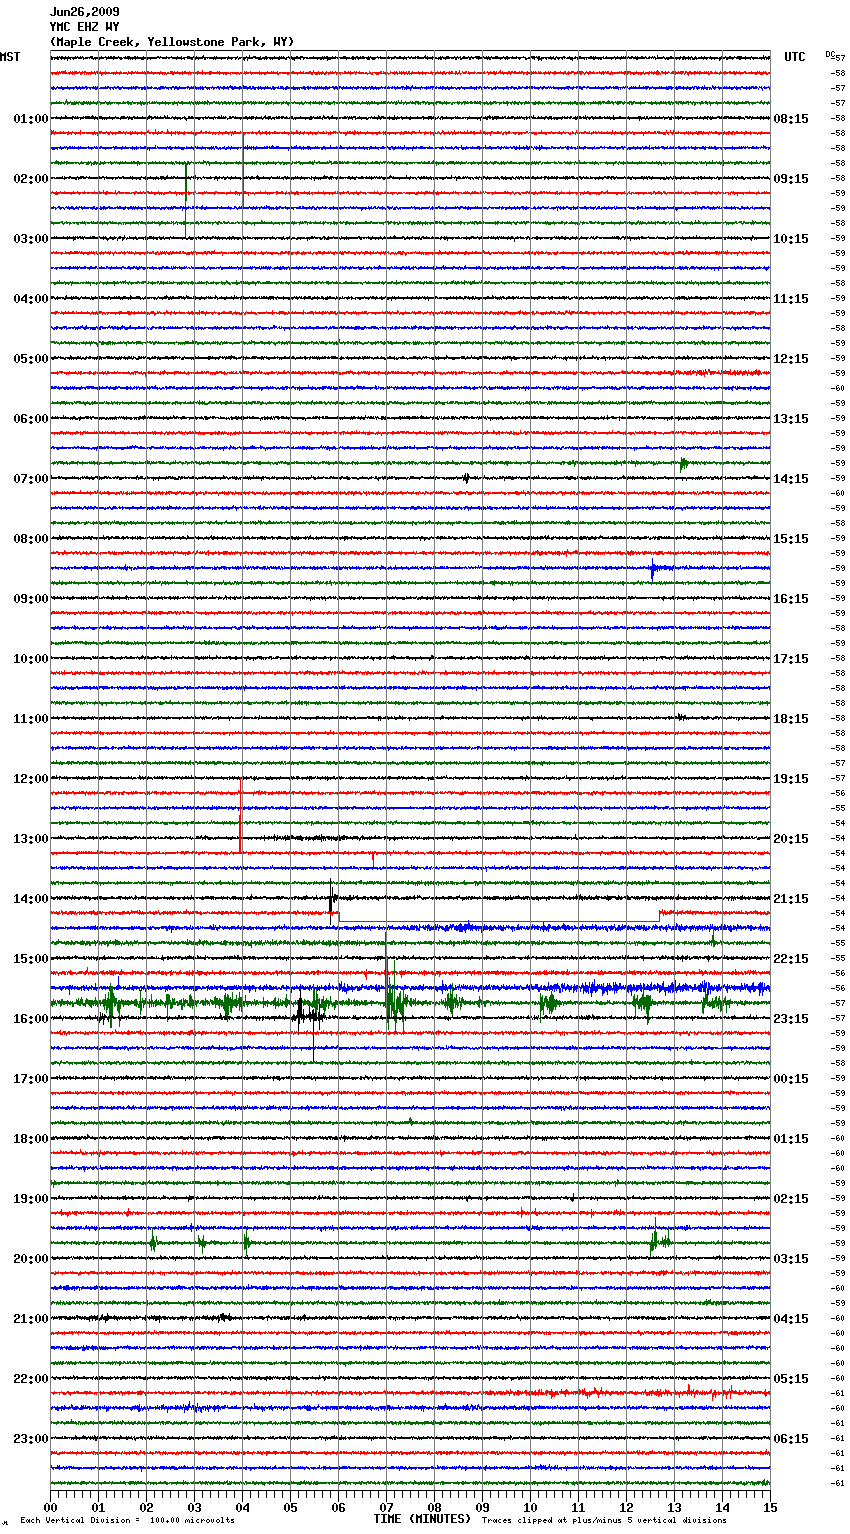The height and width of the screenshot is (1534, 850).
Task: Click the 13:15 UTC time label
Action: tap(791, 419)
